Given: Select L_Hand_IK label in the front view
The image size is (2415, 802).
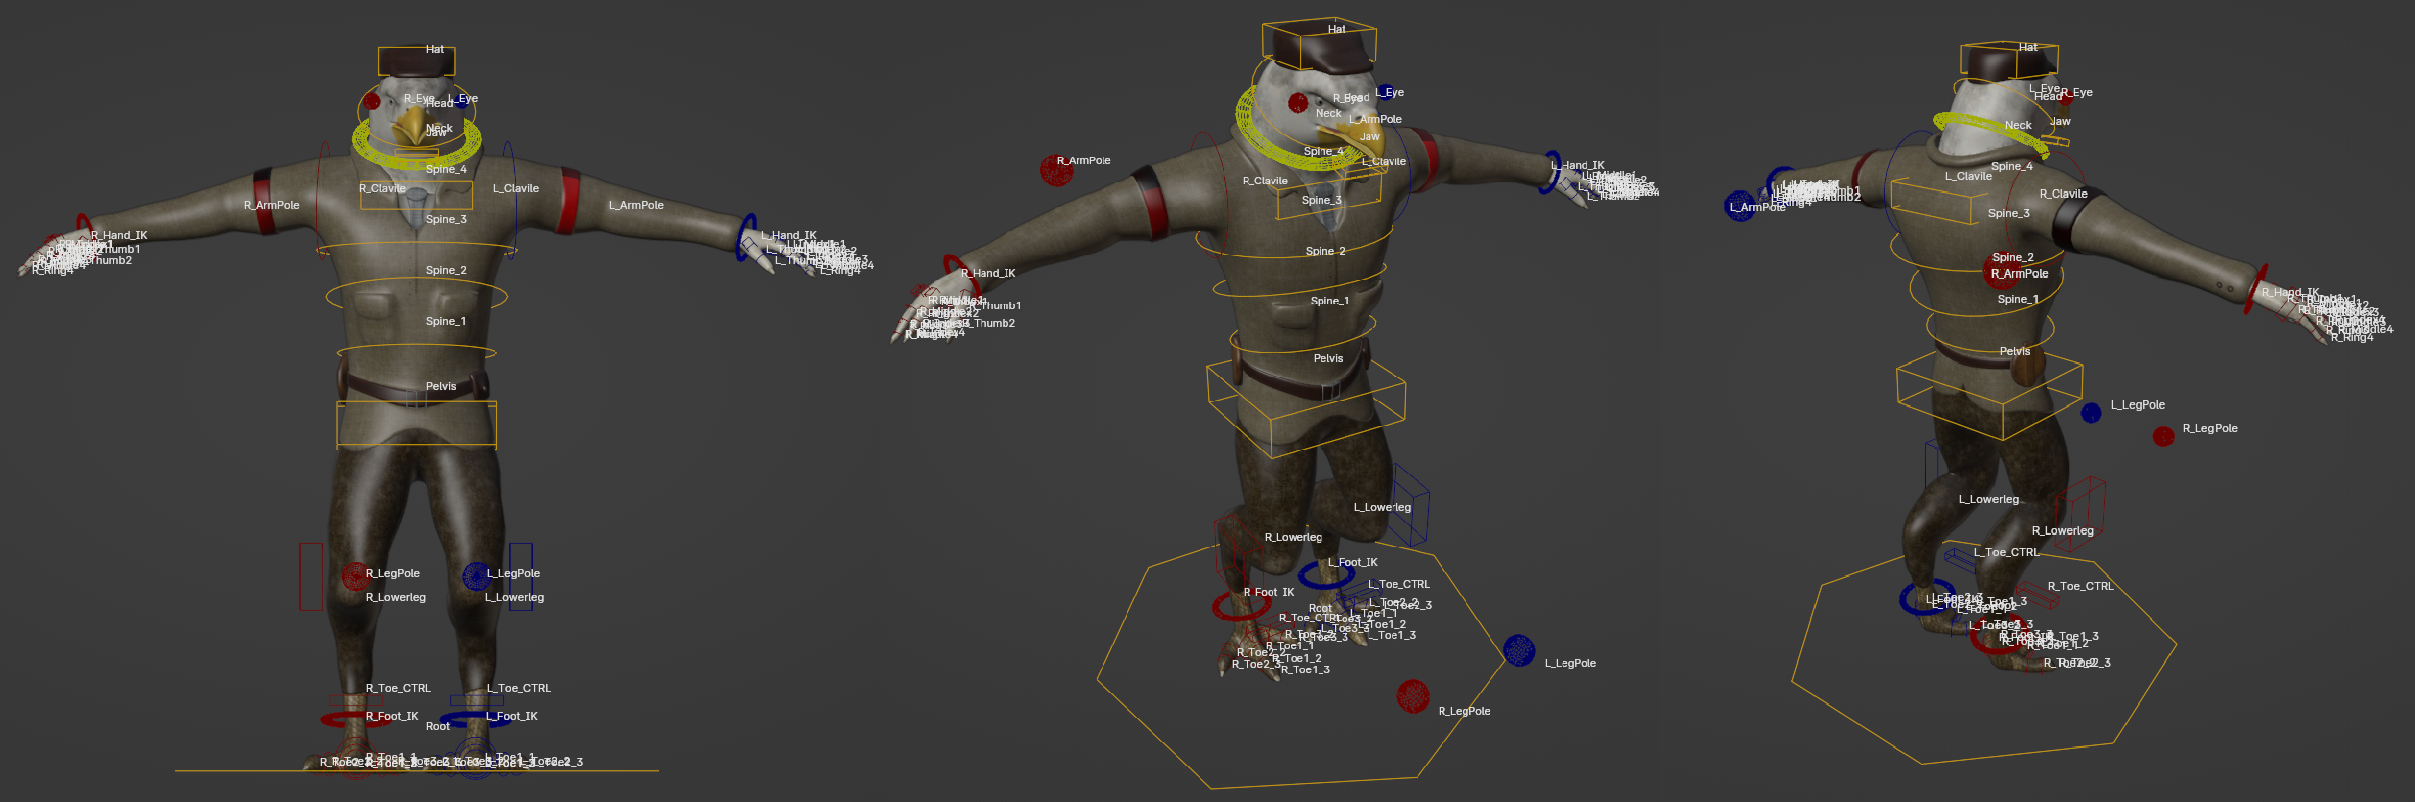Looking at the screenshot, I should pos(789,235).
